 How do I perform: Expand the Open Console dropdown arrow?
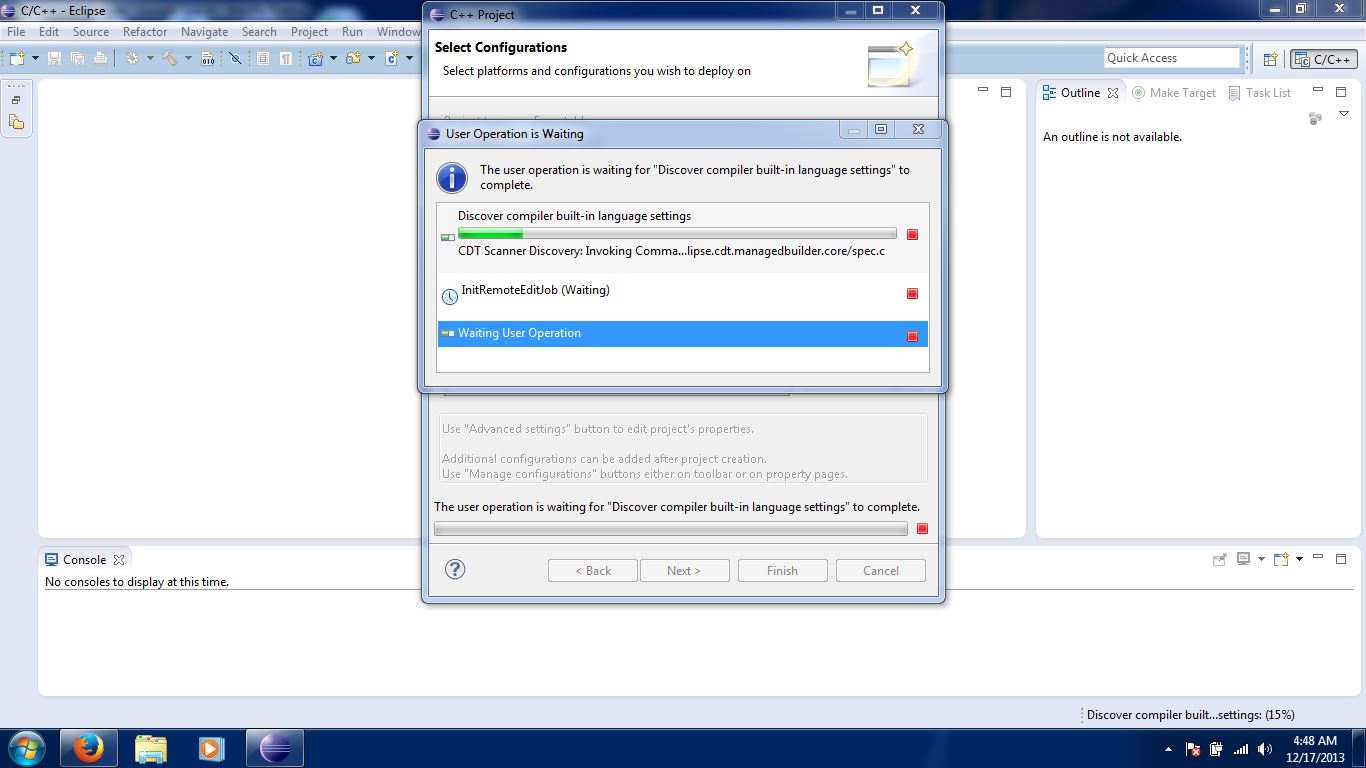(x=1299, y=559)
